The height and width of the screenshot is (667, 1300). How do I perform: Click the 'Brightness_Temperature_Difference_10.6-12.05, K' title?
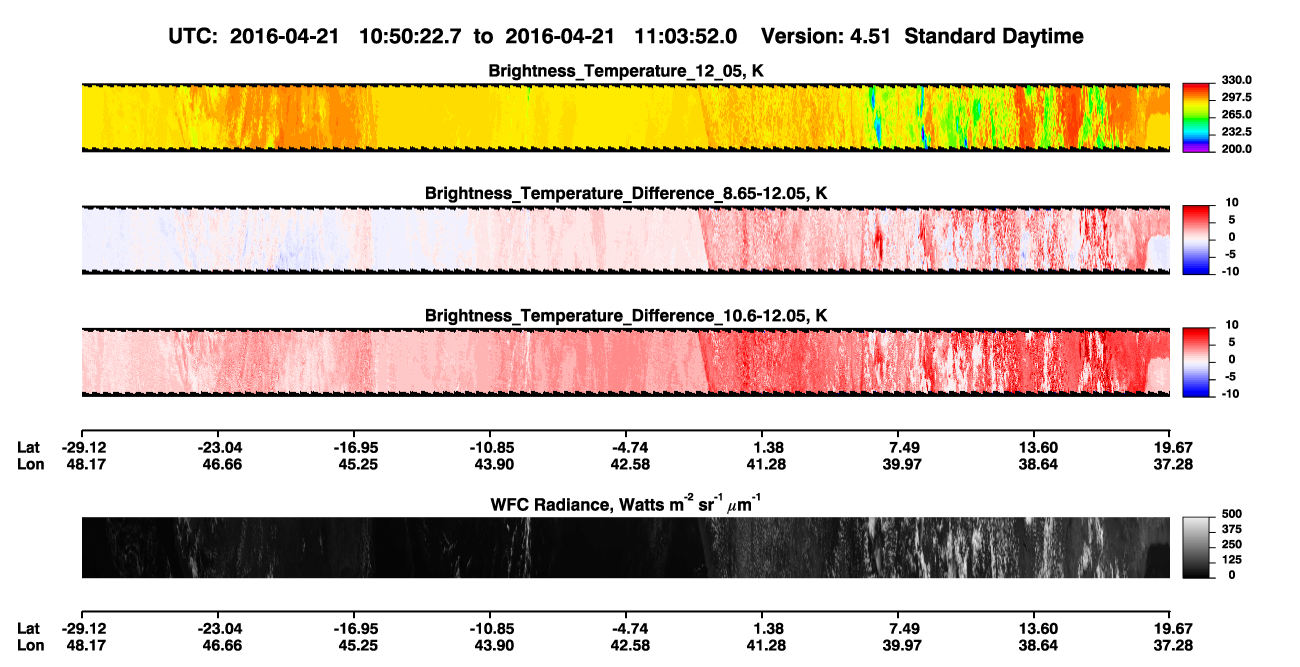point(626,315)
